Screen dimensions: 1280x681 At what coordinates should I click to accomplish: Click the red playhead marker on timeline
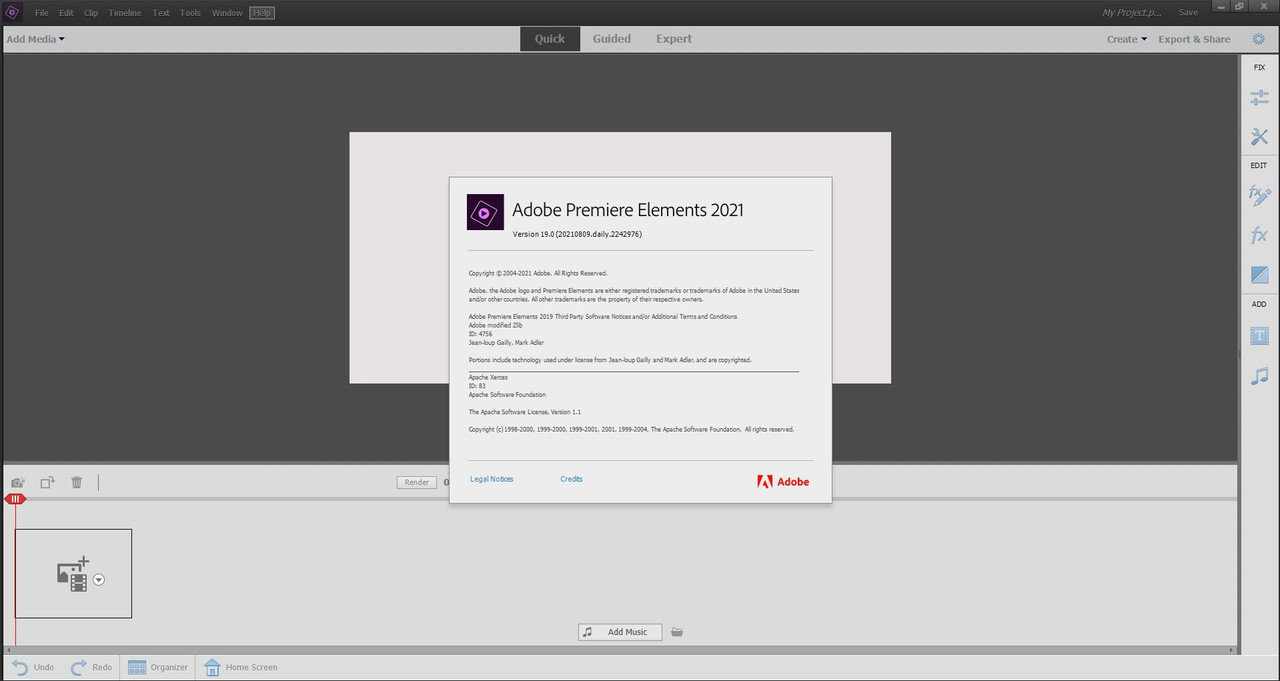click(x=15, y=498)
